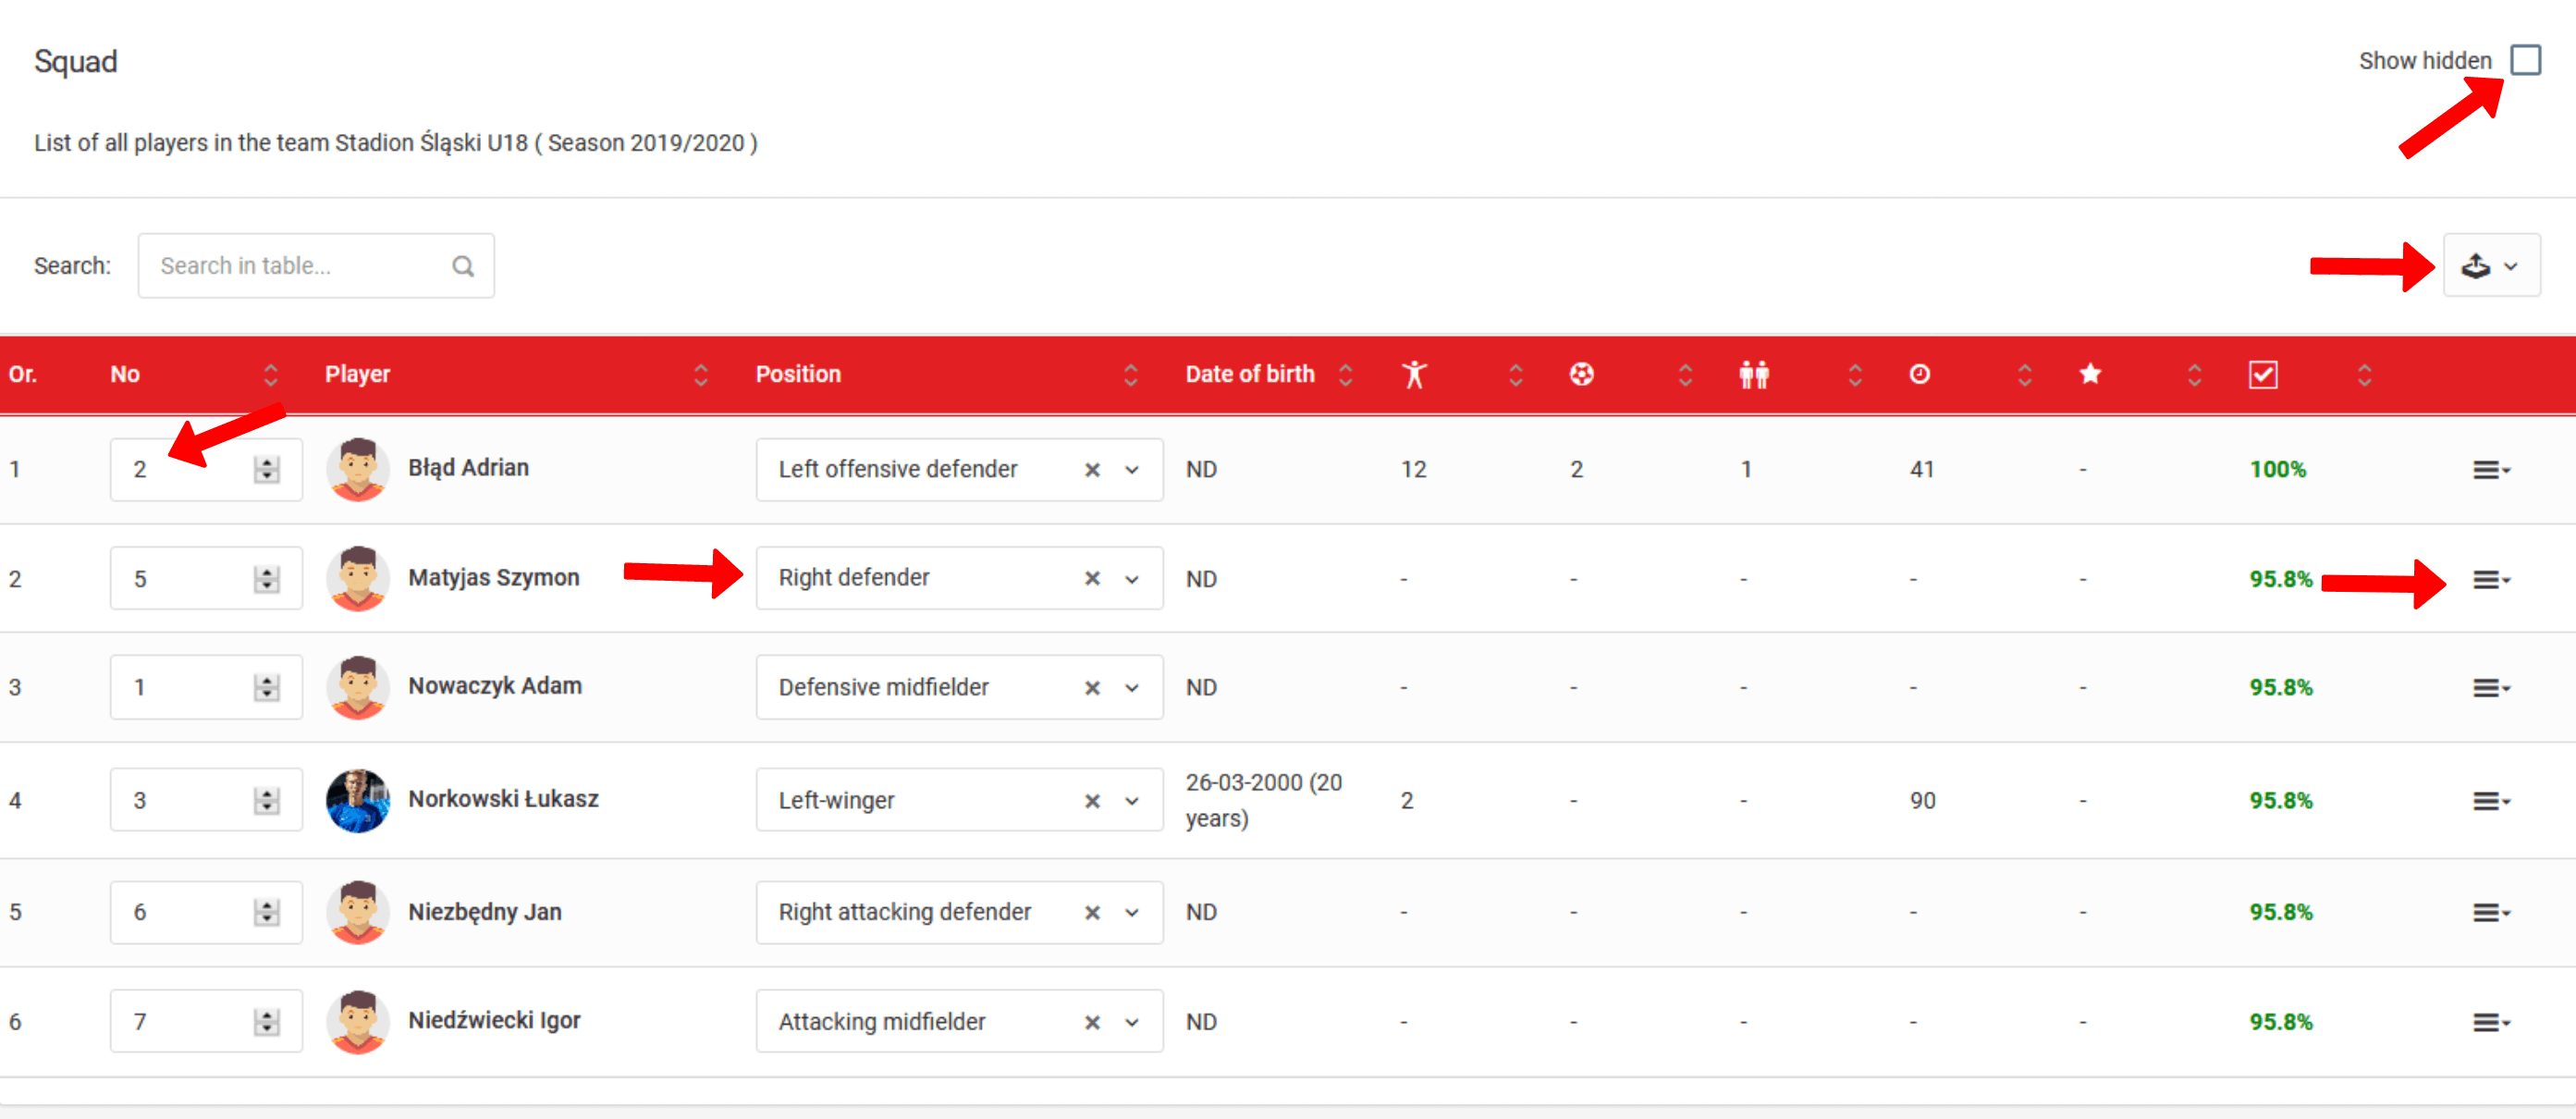
Task: Sort by the soccer ball goals column
Action: pos(1581,374)
